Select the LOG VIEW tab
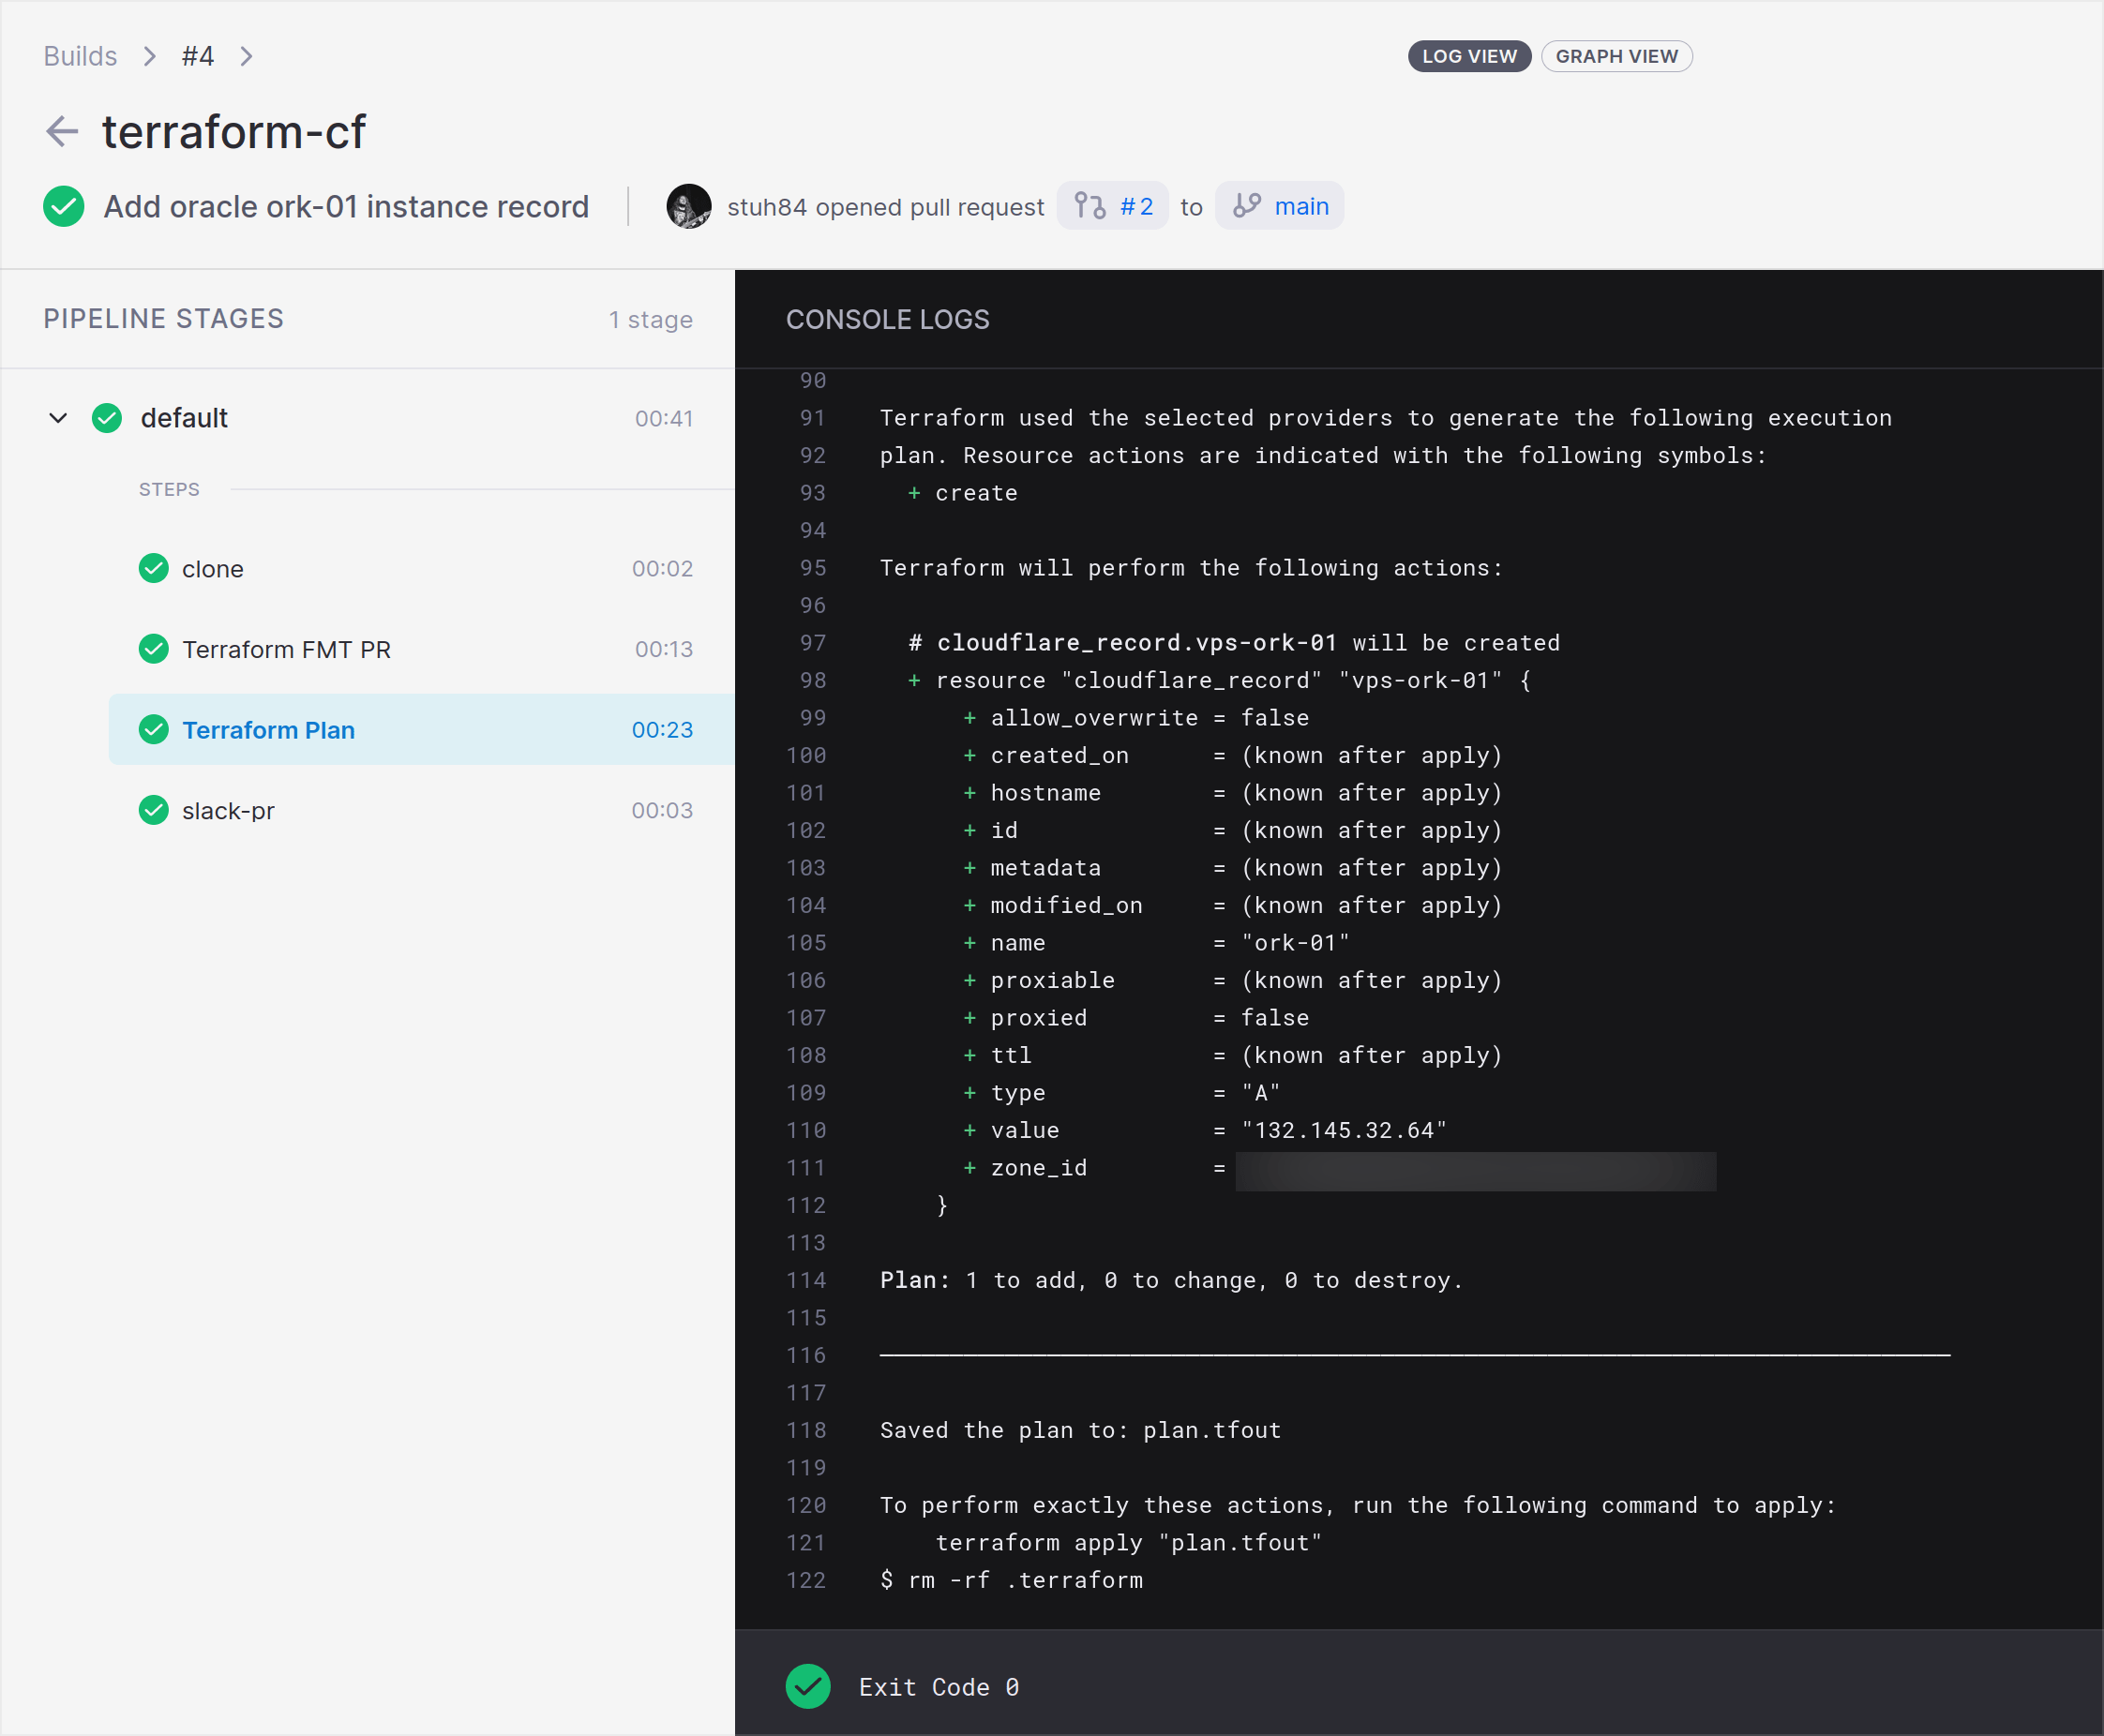2104x1736 pixels. tap(1469, 56)
